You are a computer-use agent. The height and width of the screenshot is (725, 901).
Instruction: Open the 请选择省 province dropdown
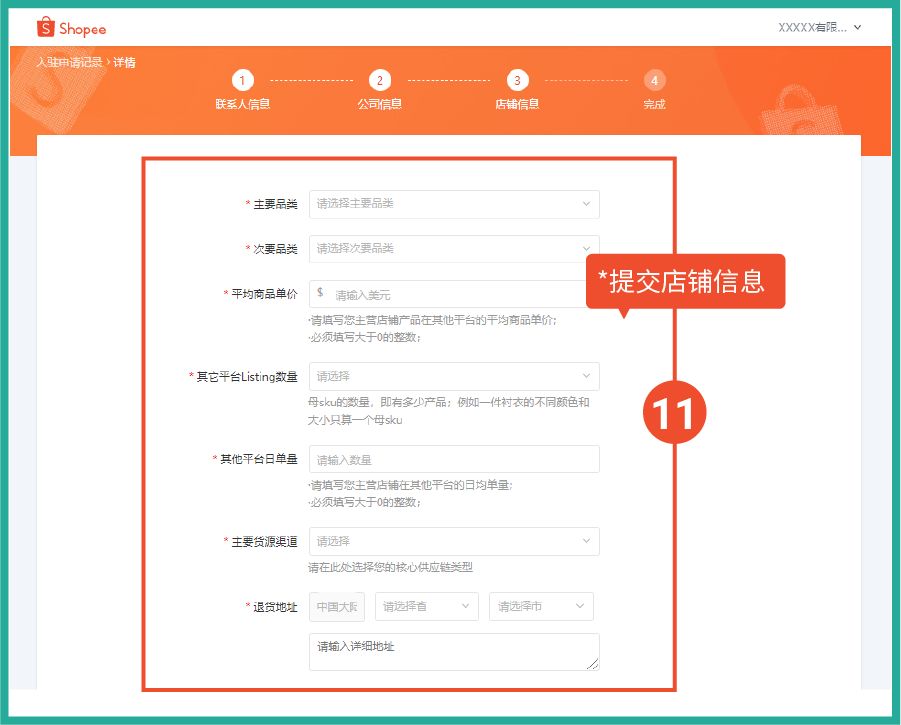tap(426, 607)
